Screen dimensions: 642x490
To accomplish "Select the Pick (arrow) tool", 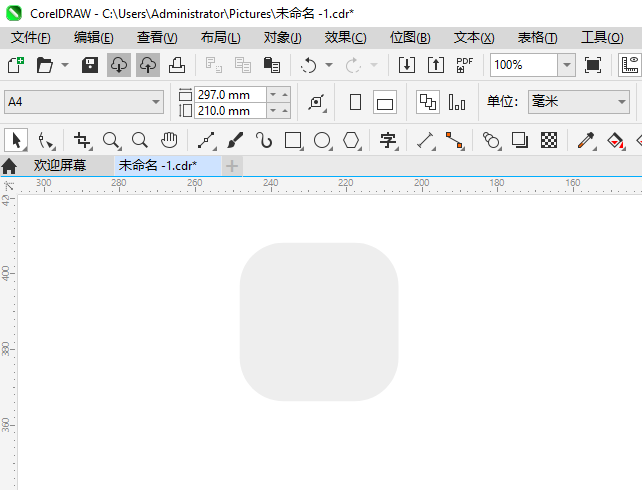I will pos(16,140).
